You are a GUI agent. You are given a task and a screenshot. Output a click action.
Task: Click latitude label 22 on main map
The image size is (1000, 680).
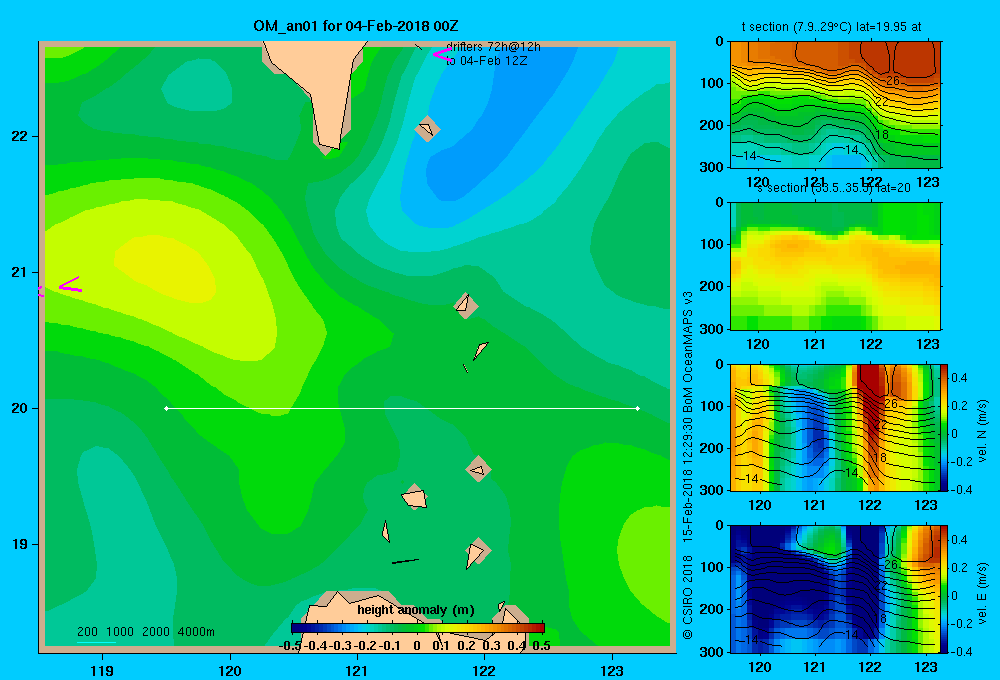point(20,137)
